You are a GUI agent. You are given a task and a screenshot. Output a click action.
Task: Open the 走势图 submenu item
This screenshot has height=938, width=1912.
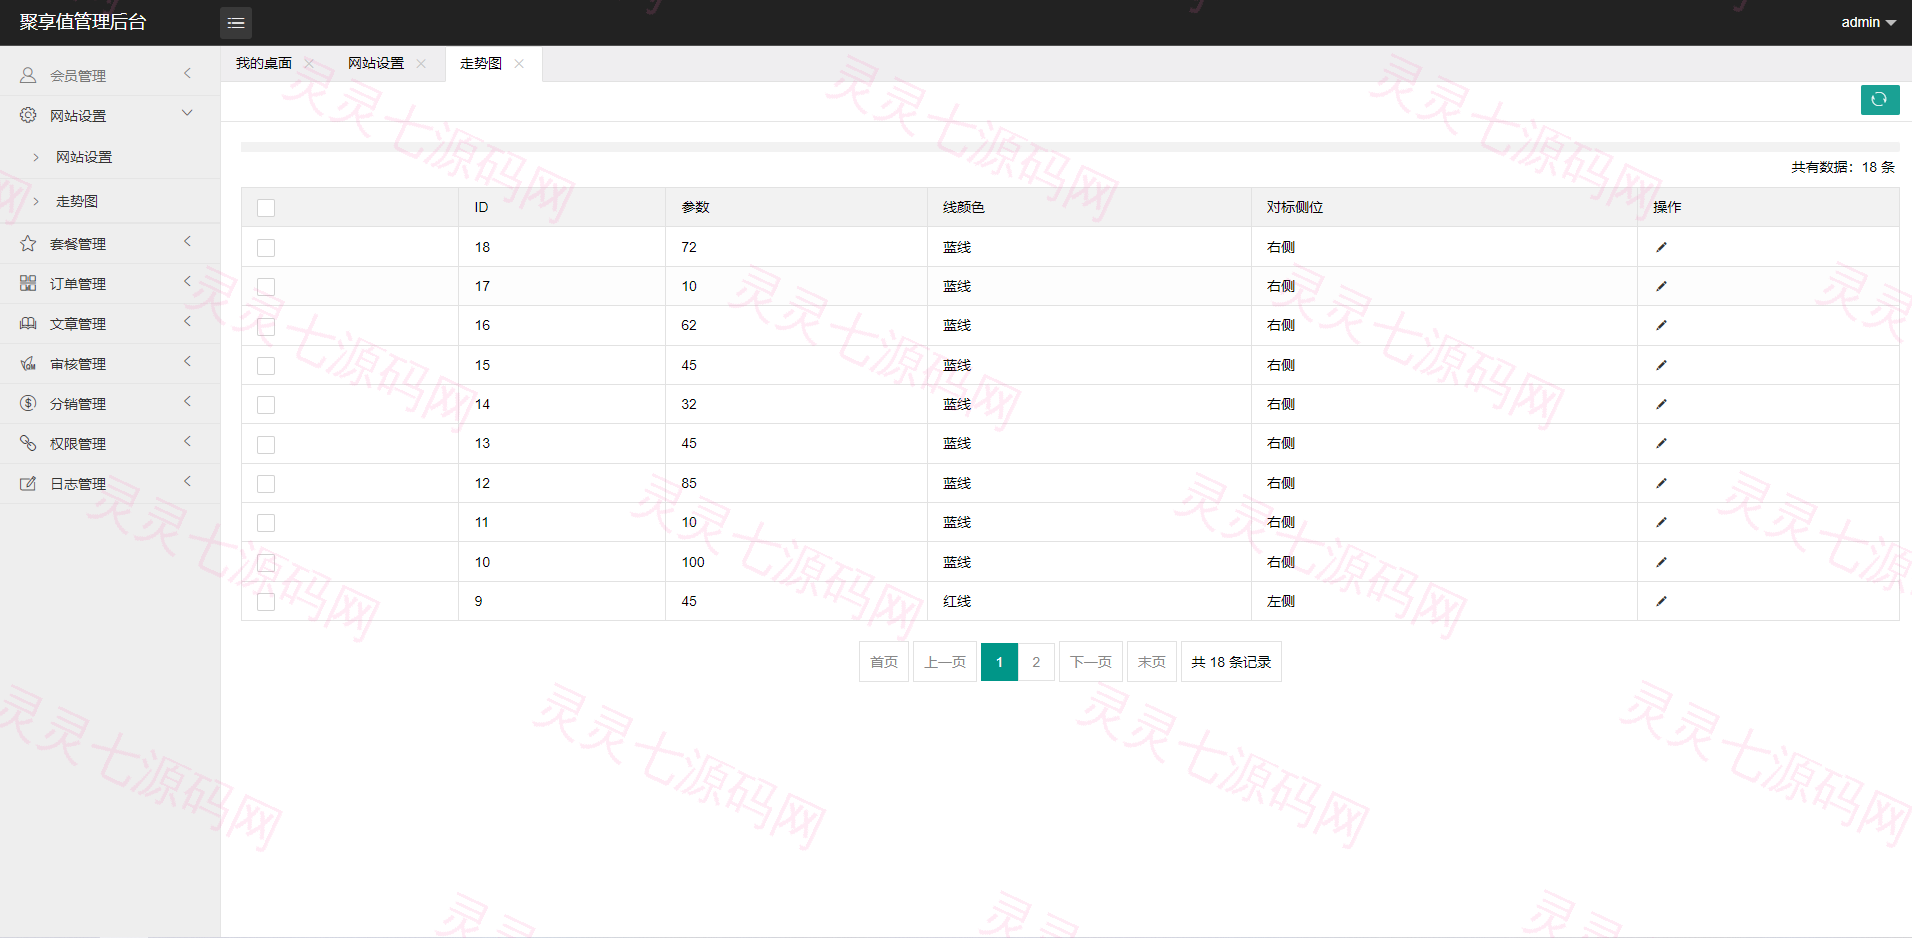77,201
